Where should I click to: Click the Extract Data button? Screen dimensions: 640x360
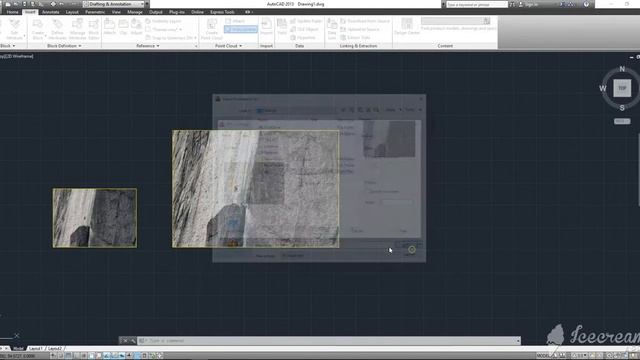point(355,38)
